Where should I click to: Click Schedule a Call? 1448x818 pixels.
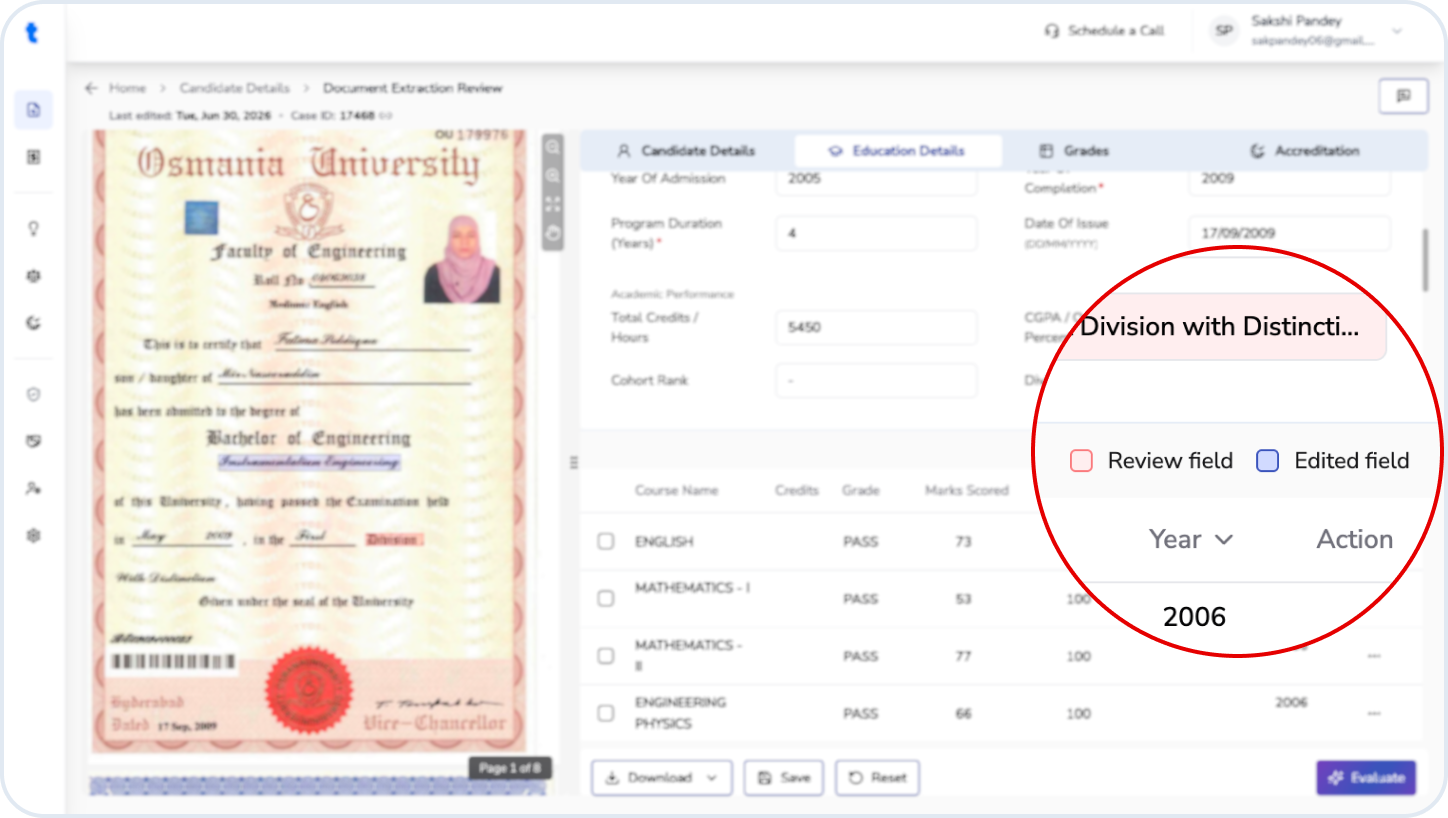coord(1104,31)
